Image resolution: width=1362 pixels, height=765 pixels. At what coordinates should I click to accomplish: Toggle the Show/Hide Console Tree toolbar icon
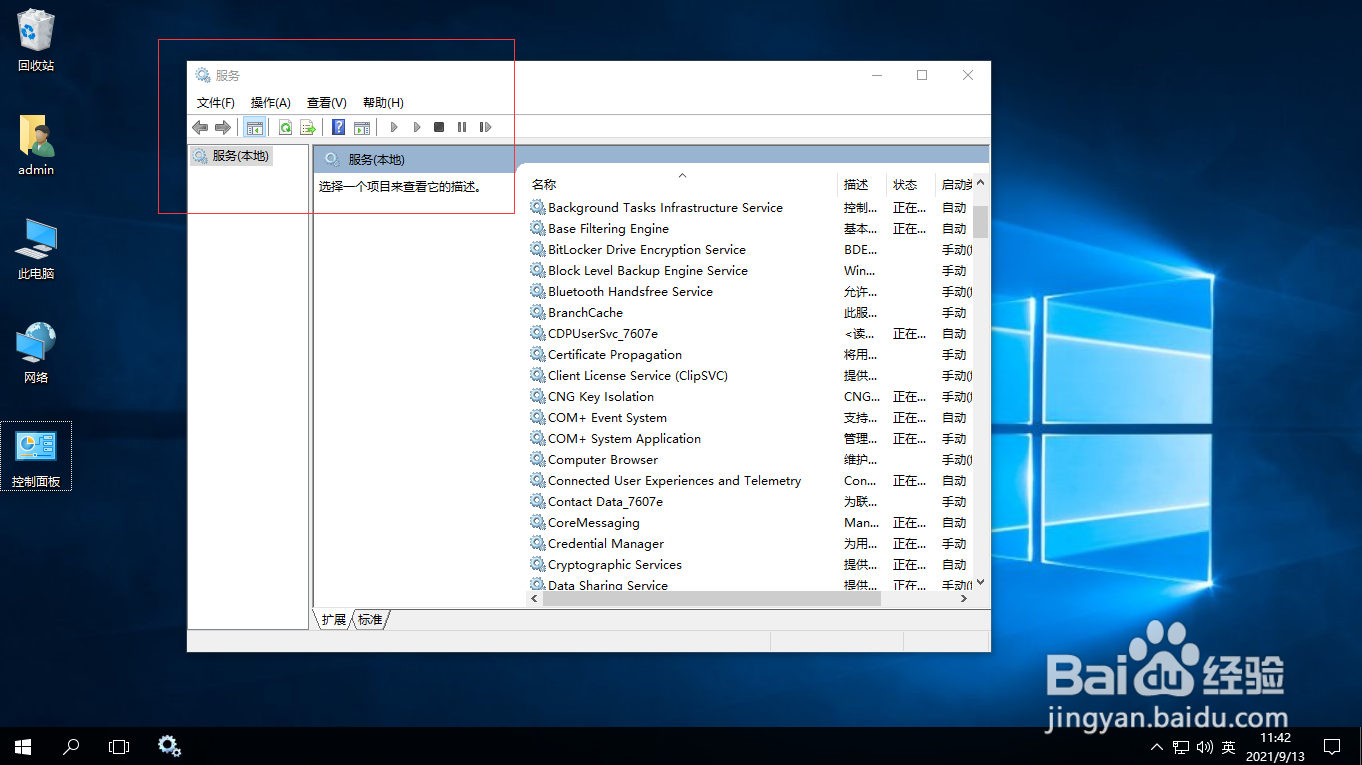(255, 127)
